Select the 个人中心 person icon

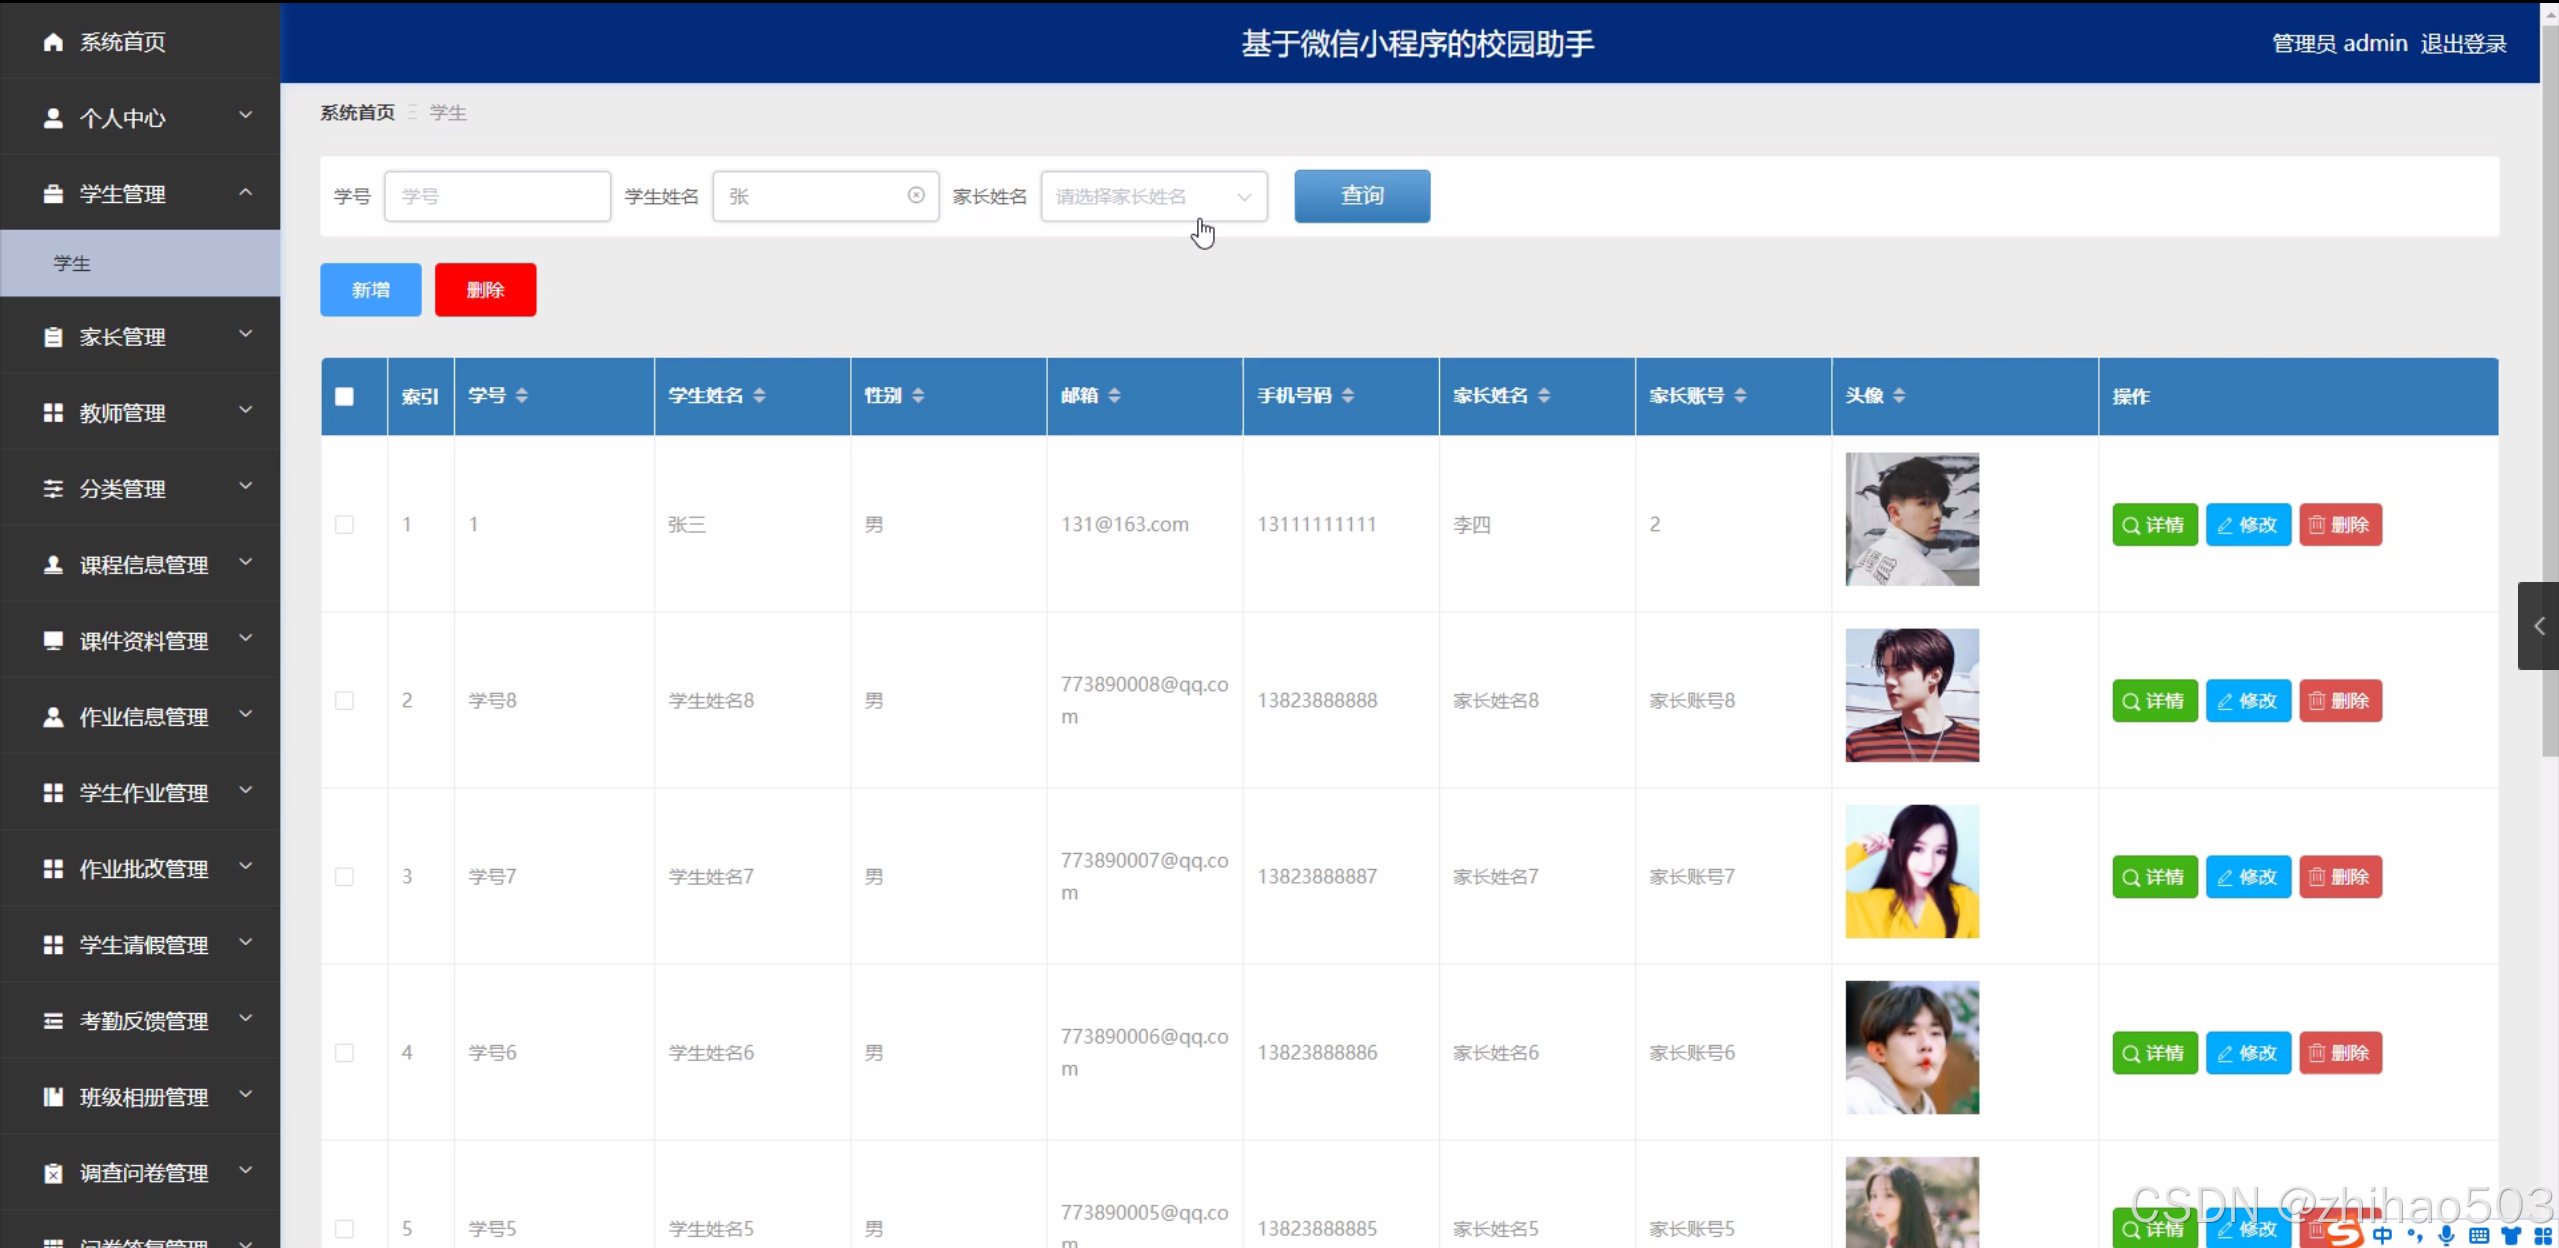[53, 118]
